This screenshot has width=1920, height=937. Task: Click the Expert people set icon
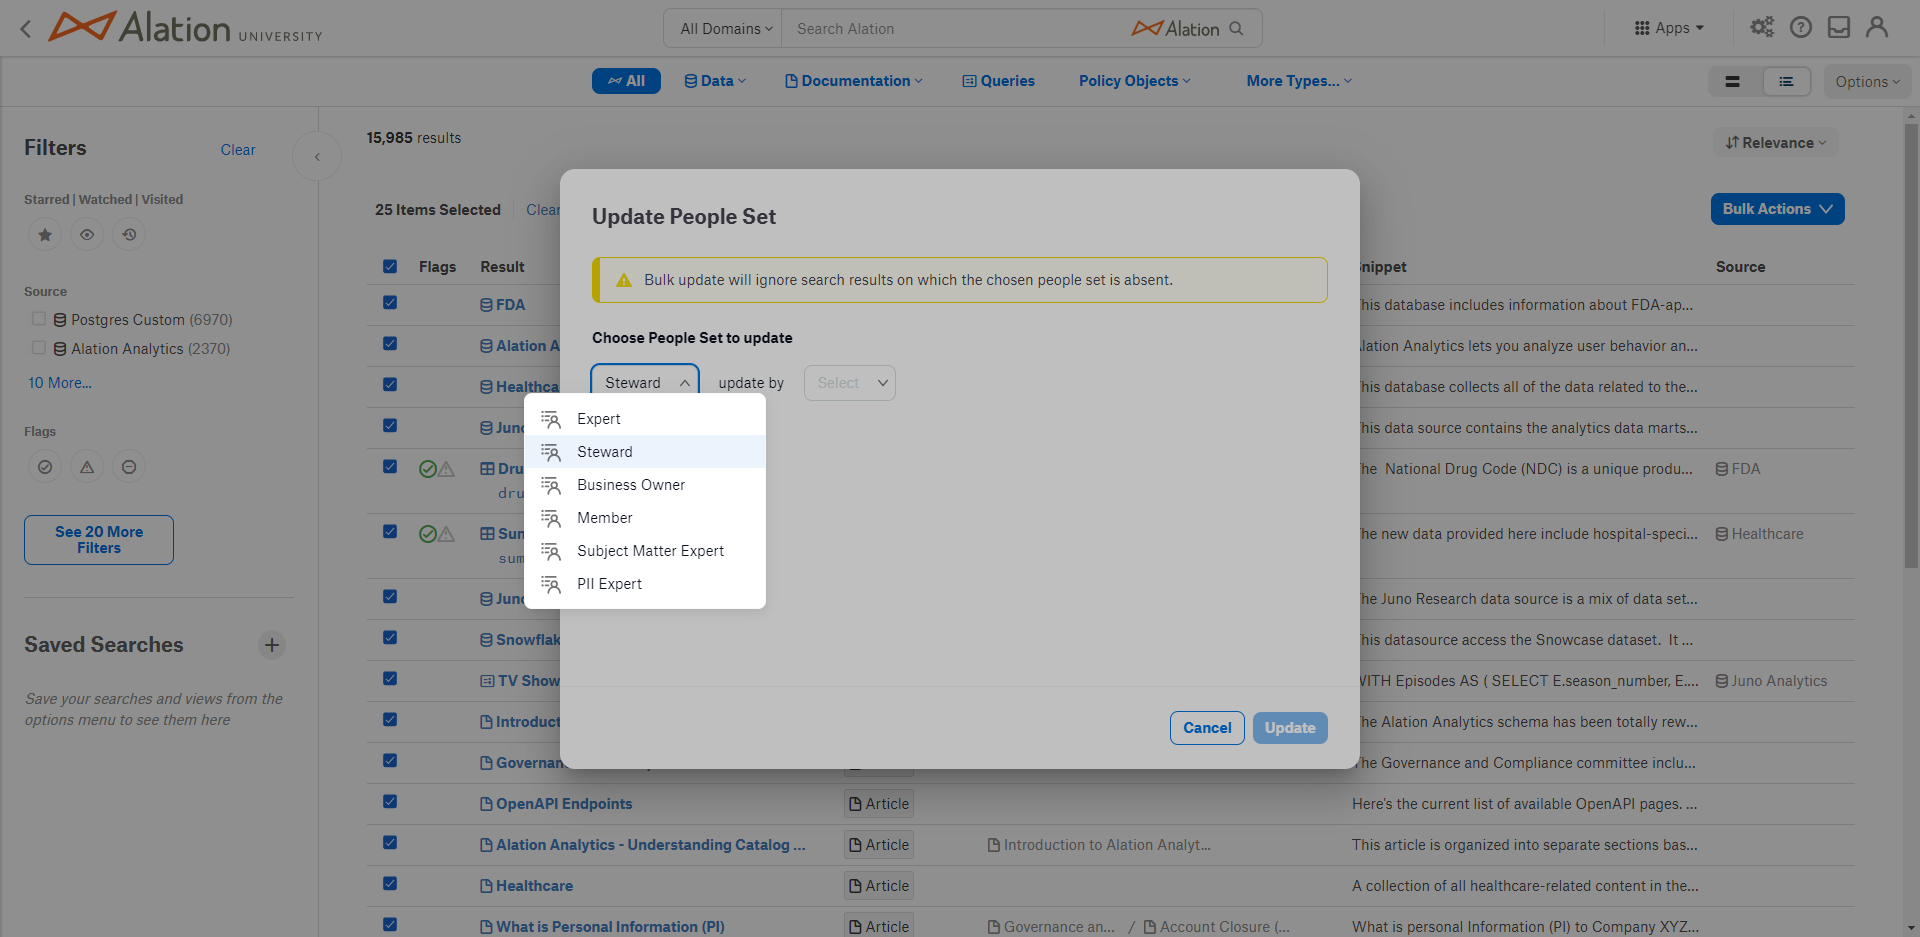tap(551, 419)
